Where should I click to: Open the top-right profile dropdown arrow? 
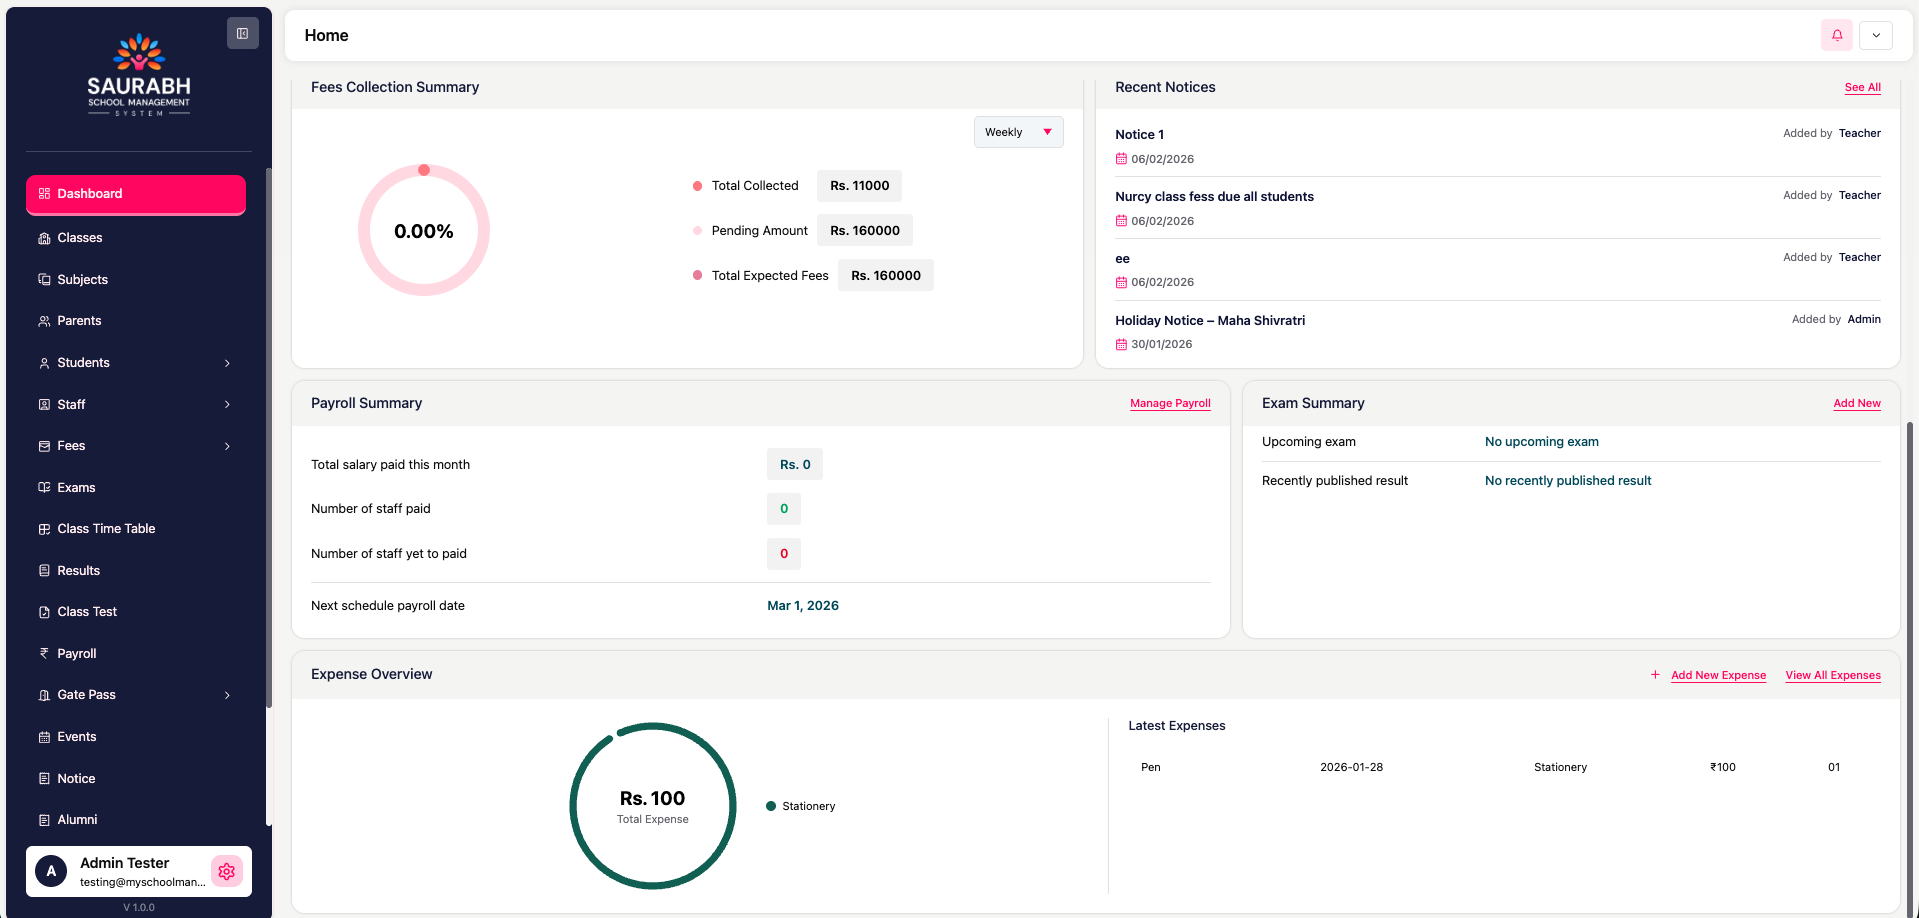[x=1876, y=35]
